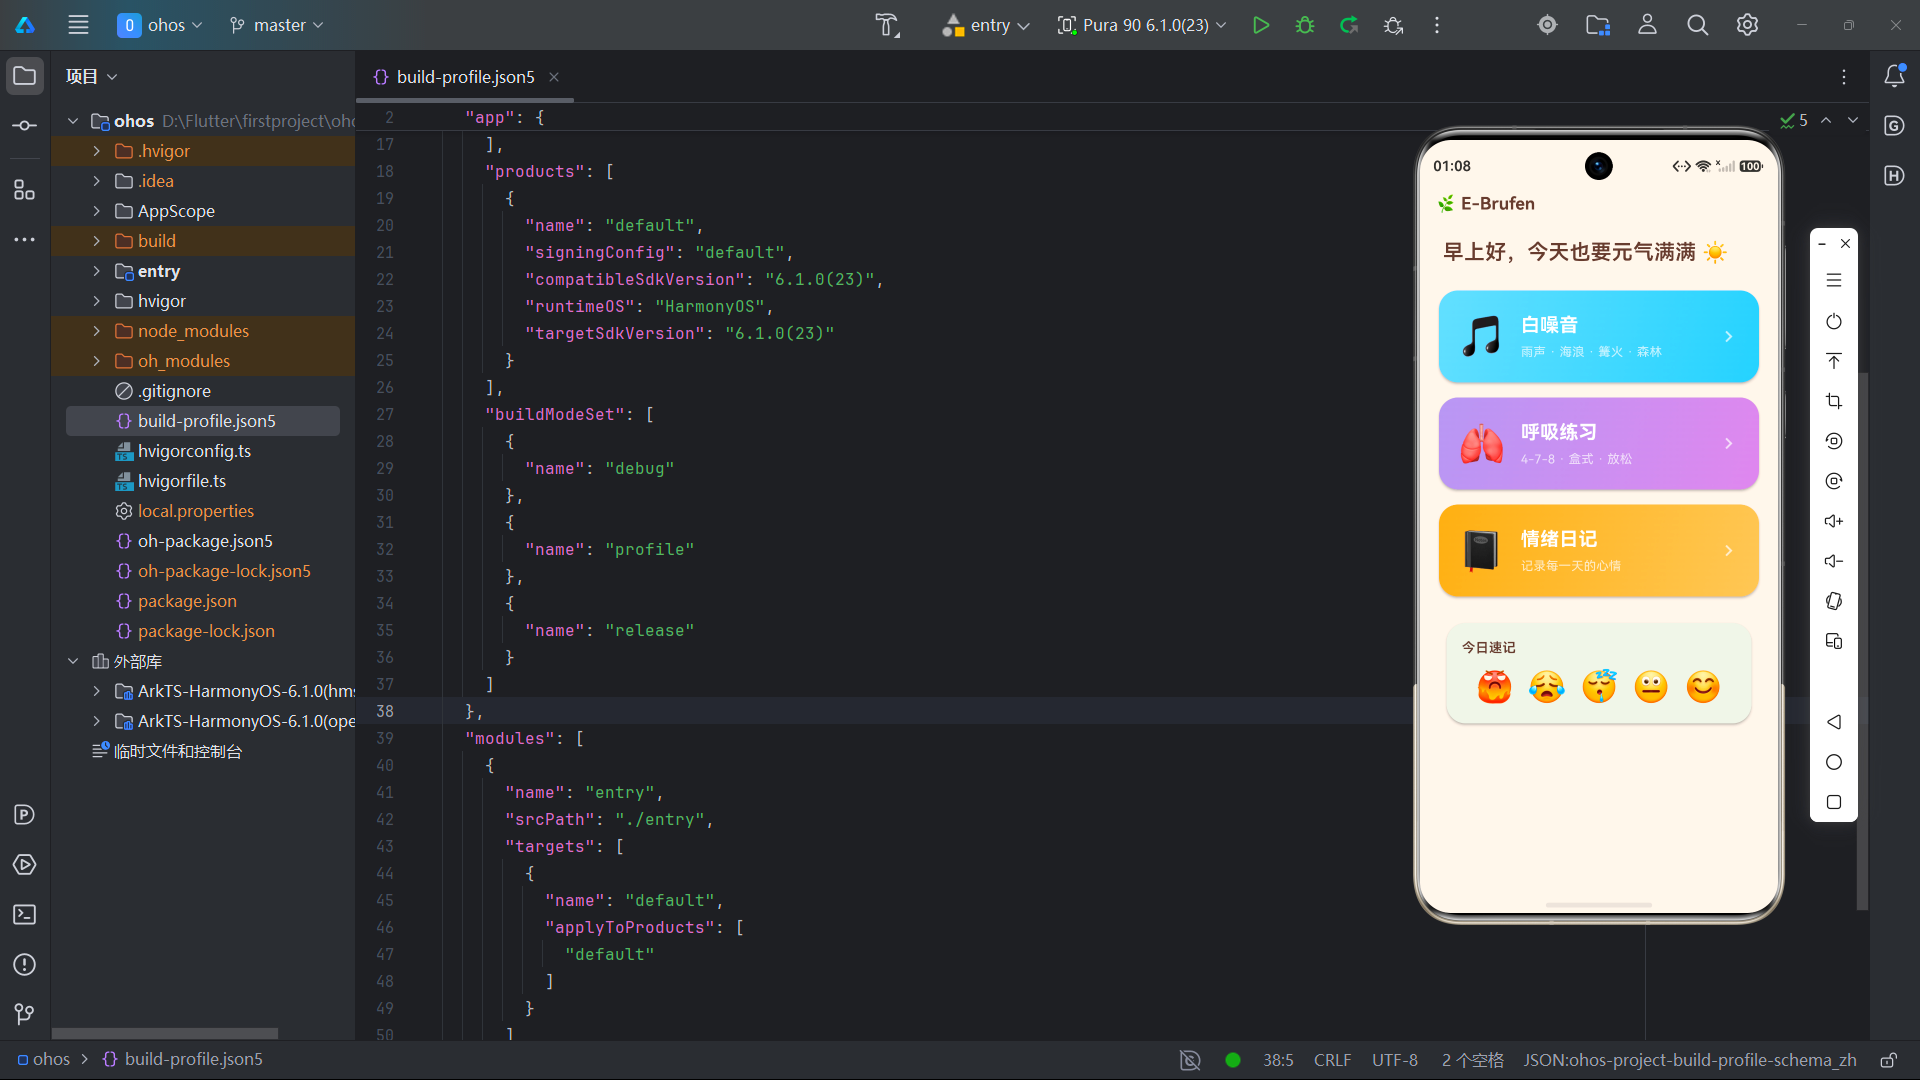Image resolution: width=1920 pixels, height=1080 pixels.
Task: Start debugging with the bug icon
Action: click(1305, 25)
